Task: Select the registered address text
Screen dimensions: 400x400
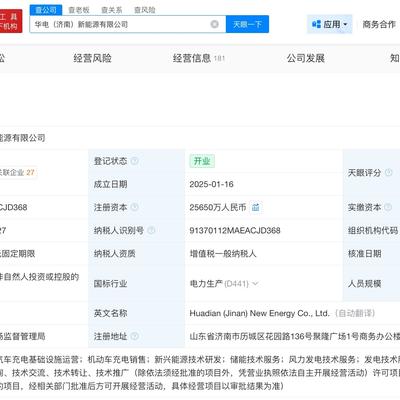Action: [295, 336]
